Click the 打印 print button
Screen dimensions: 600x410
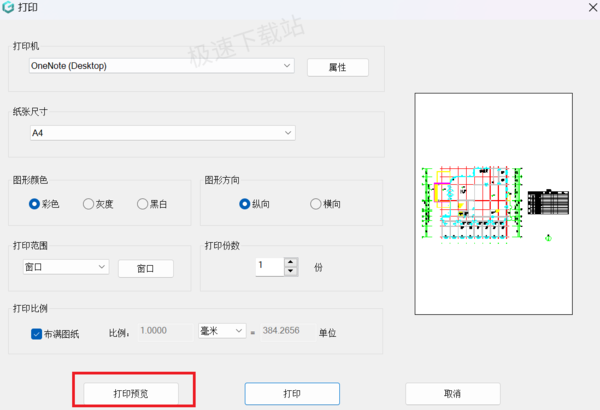pyautogui.click(x=292, y=394)
